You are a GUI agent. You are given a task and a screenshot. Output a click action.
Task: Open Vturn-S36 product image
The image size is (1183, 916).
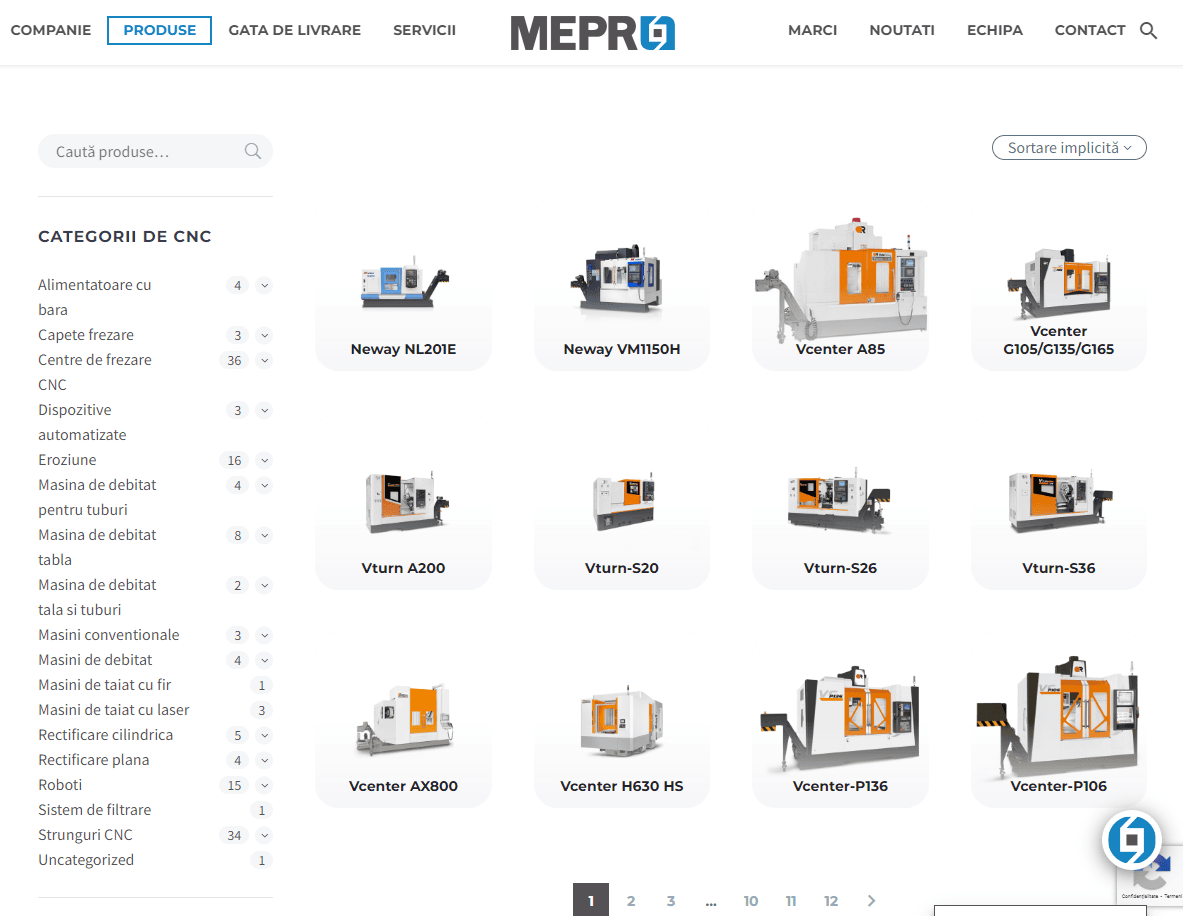pyautogui.click(x=1059, y=501)
